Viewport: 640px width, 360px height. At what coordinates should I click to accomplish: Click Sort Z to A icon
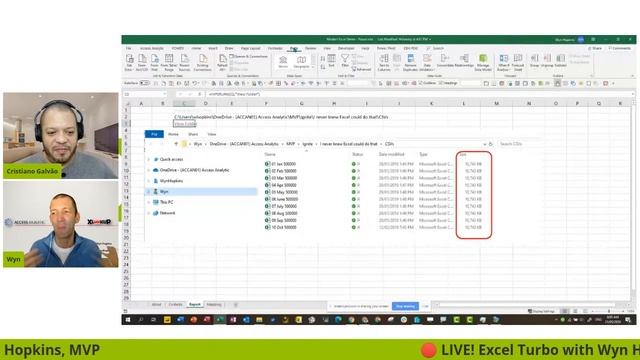[x=323, y=66]
